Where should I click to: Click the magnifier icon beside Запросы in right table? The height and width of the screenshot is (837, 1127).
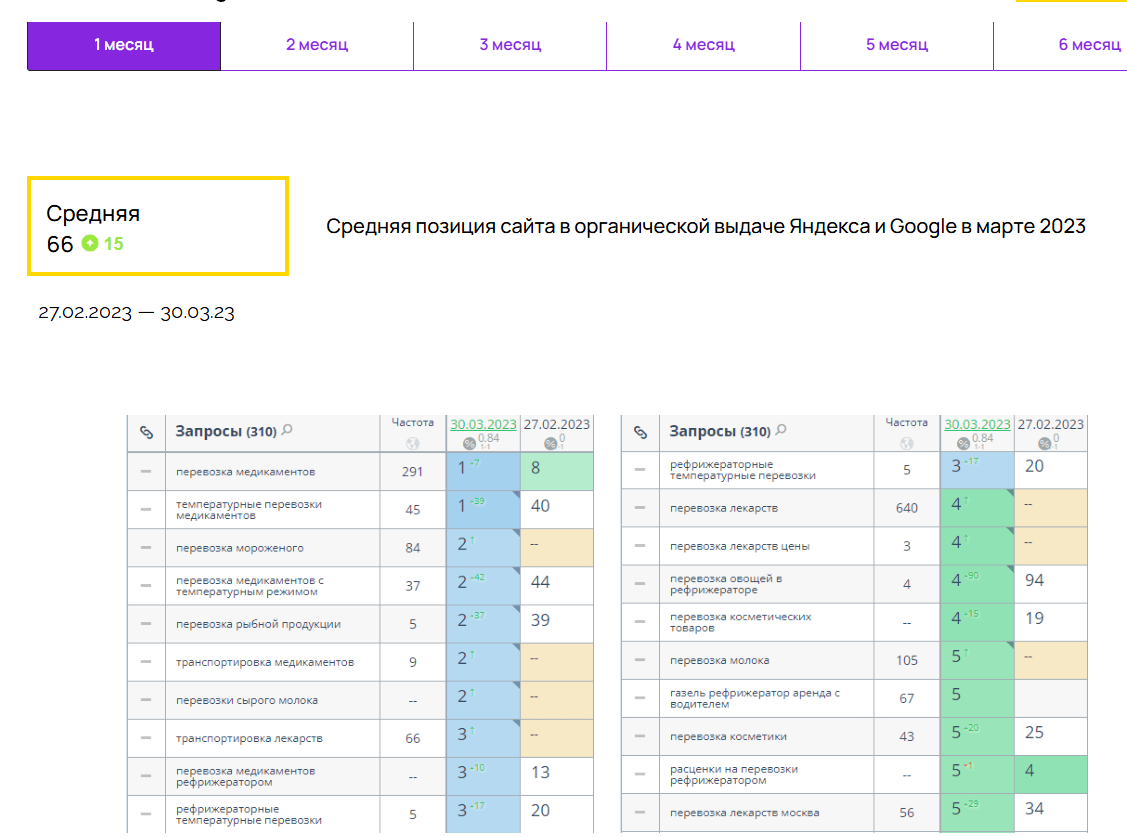(x=781, y=430)
